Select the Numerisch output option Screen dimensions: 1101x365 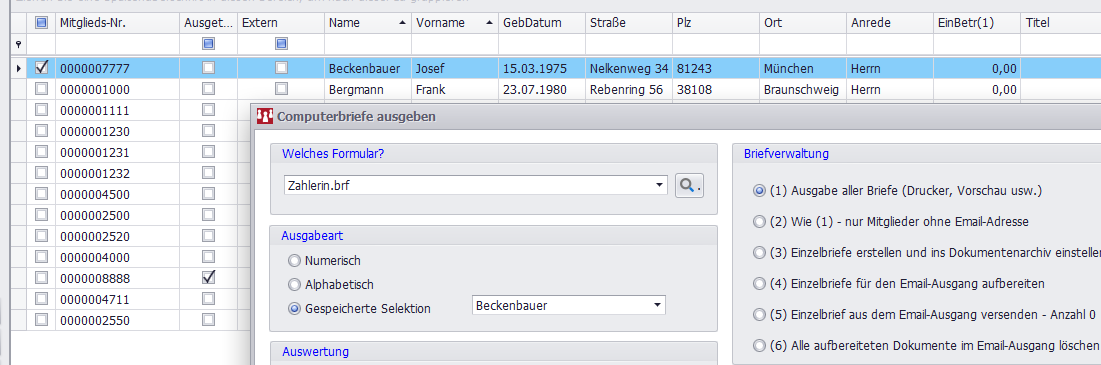click(x=294, y=261)
